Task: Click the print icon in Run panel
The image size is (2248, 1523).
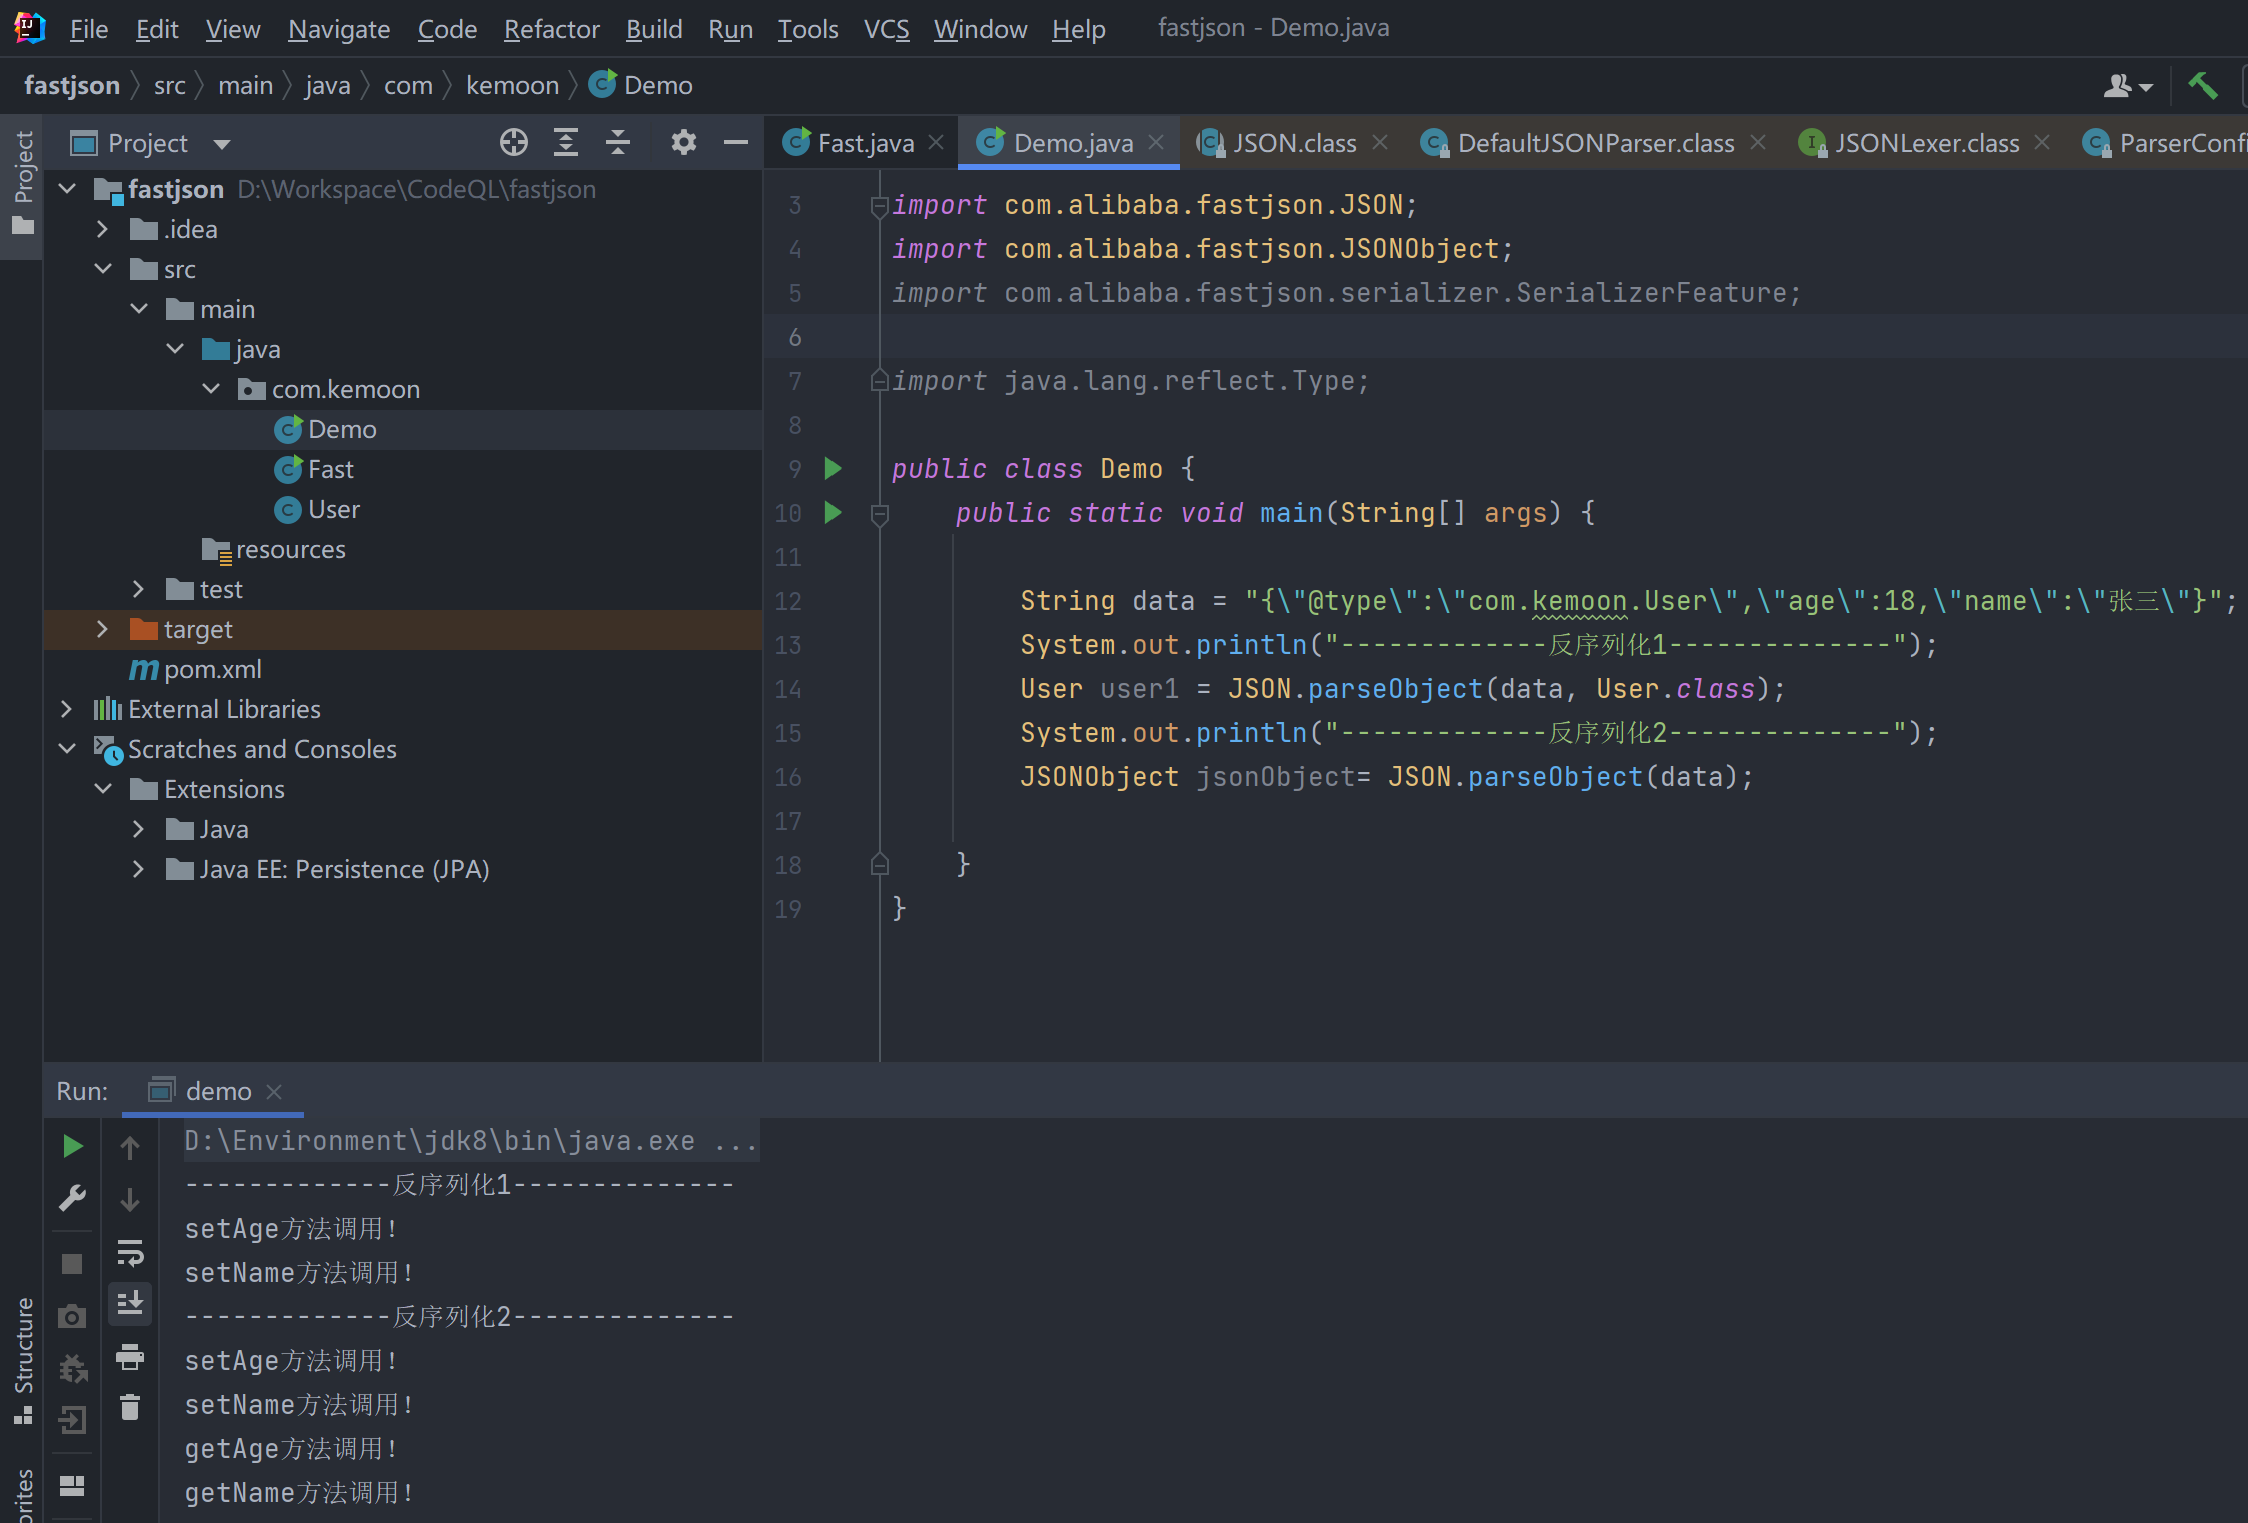Action: [130, 1357]
